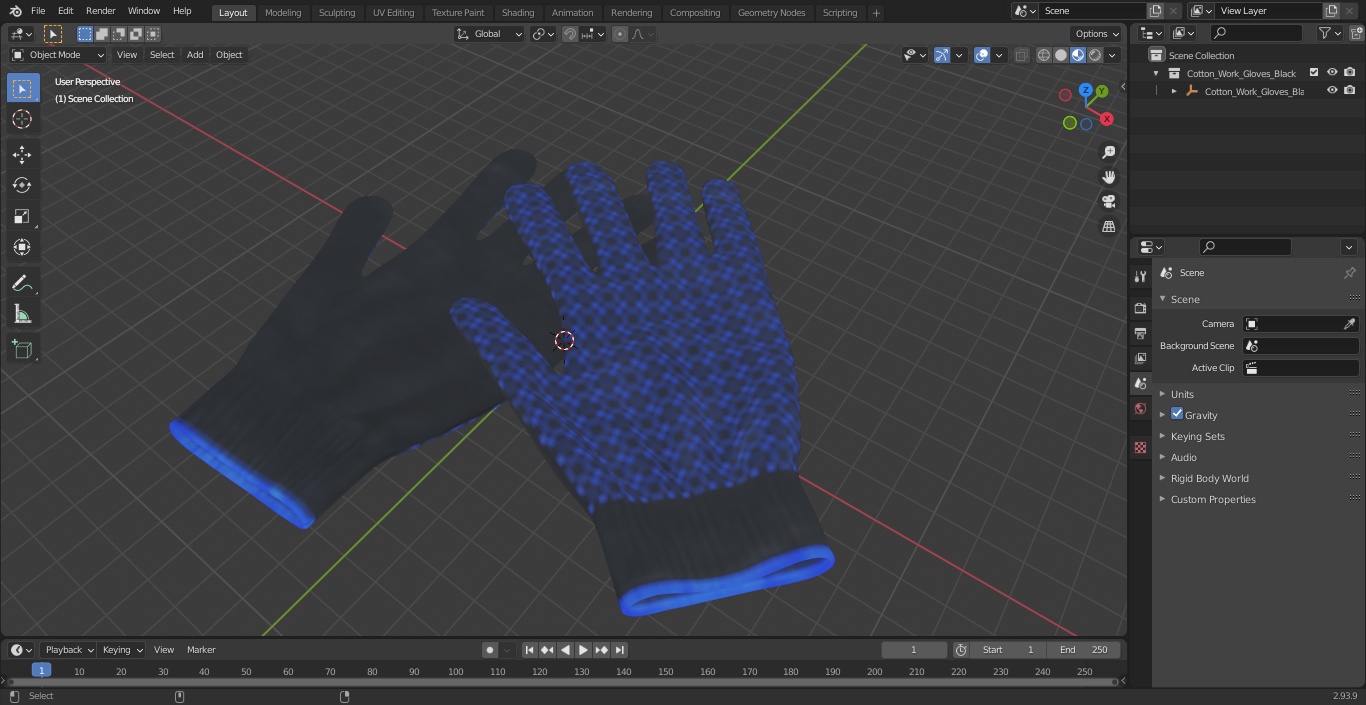Open the Scene properties tab
This screenshot has width=1366, height=705.
1140,383
